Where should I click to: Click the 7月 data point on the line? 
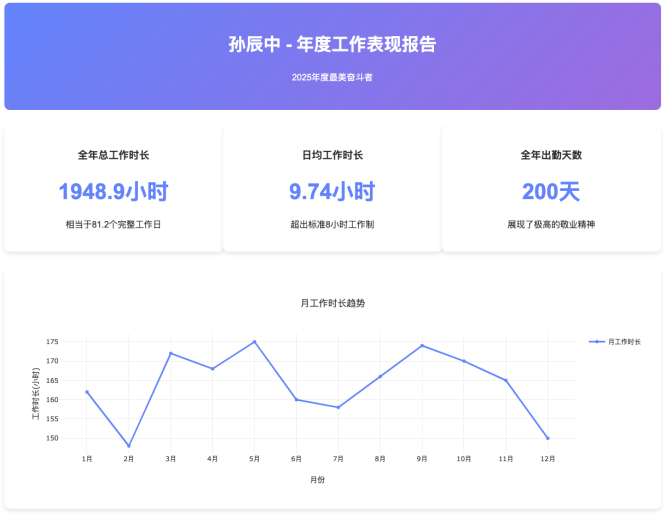pos(339,407)
